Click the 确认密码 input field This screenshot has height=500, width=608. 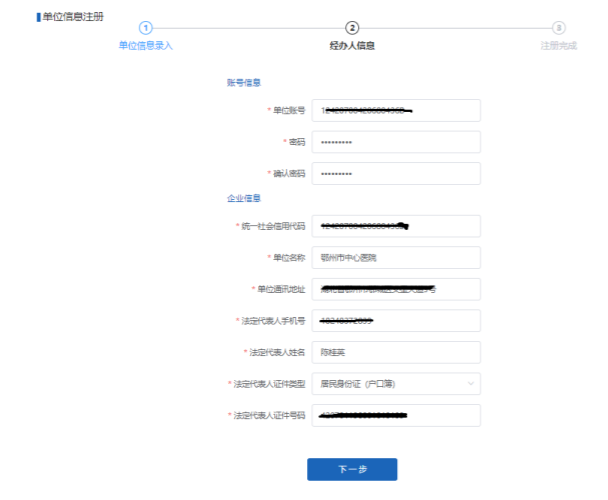tap(396, 174)
